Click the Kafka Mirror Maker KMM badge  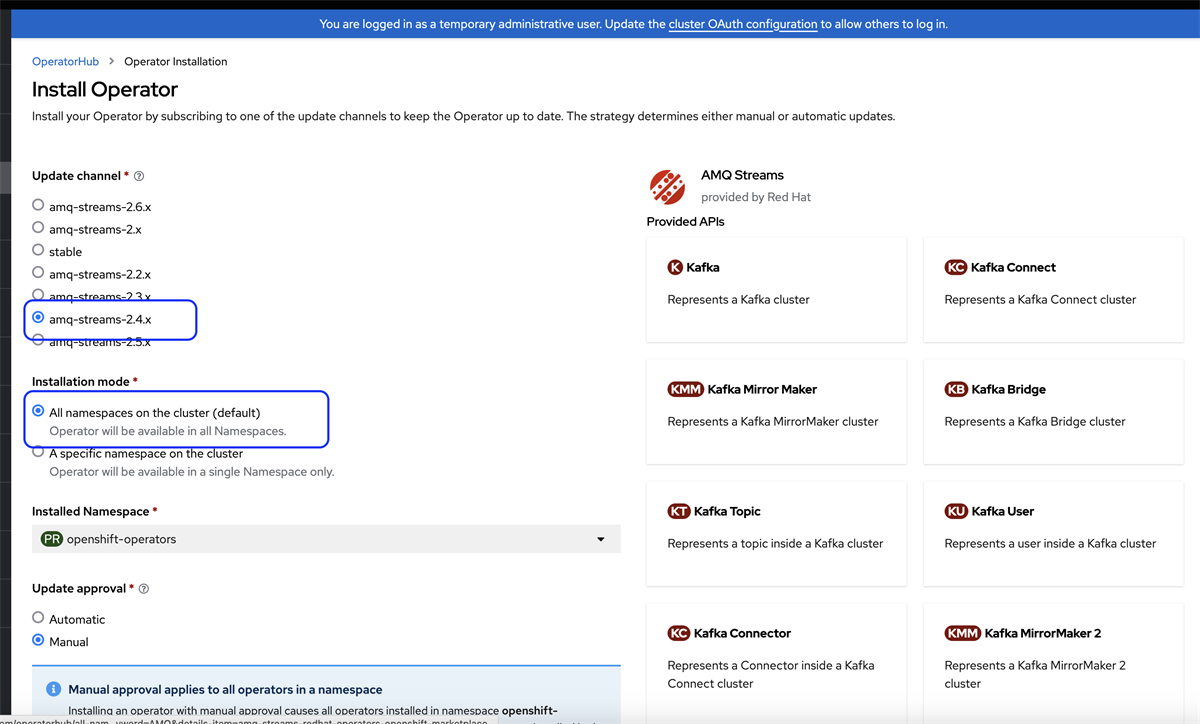[x=686, y=389]
